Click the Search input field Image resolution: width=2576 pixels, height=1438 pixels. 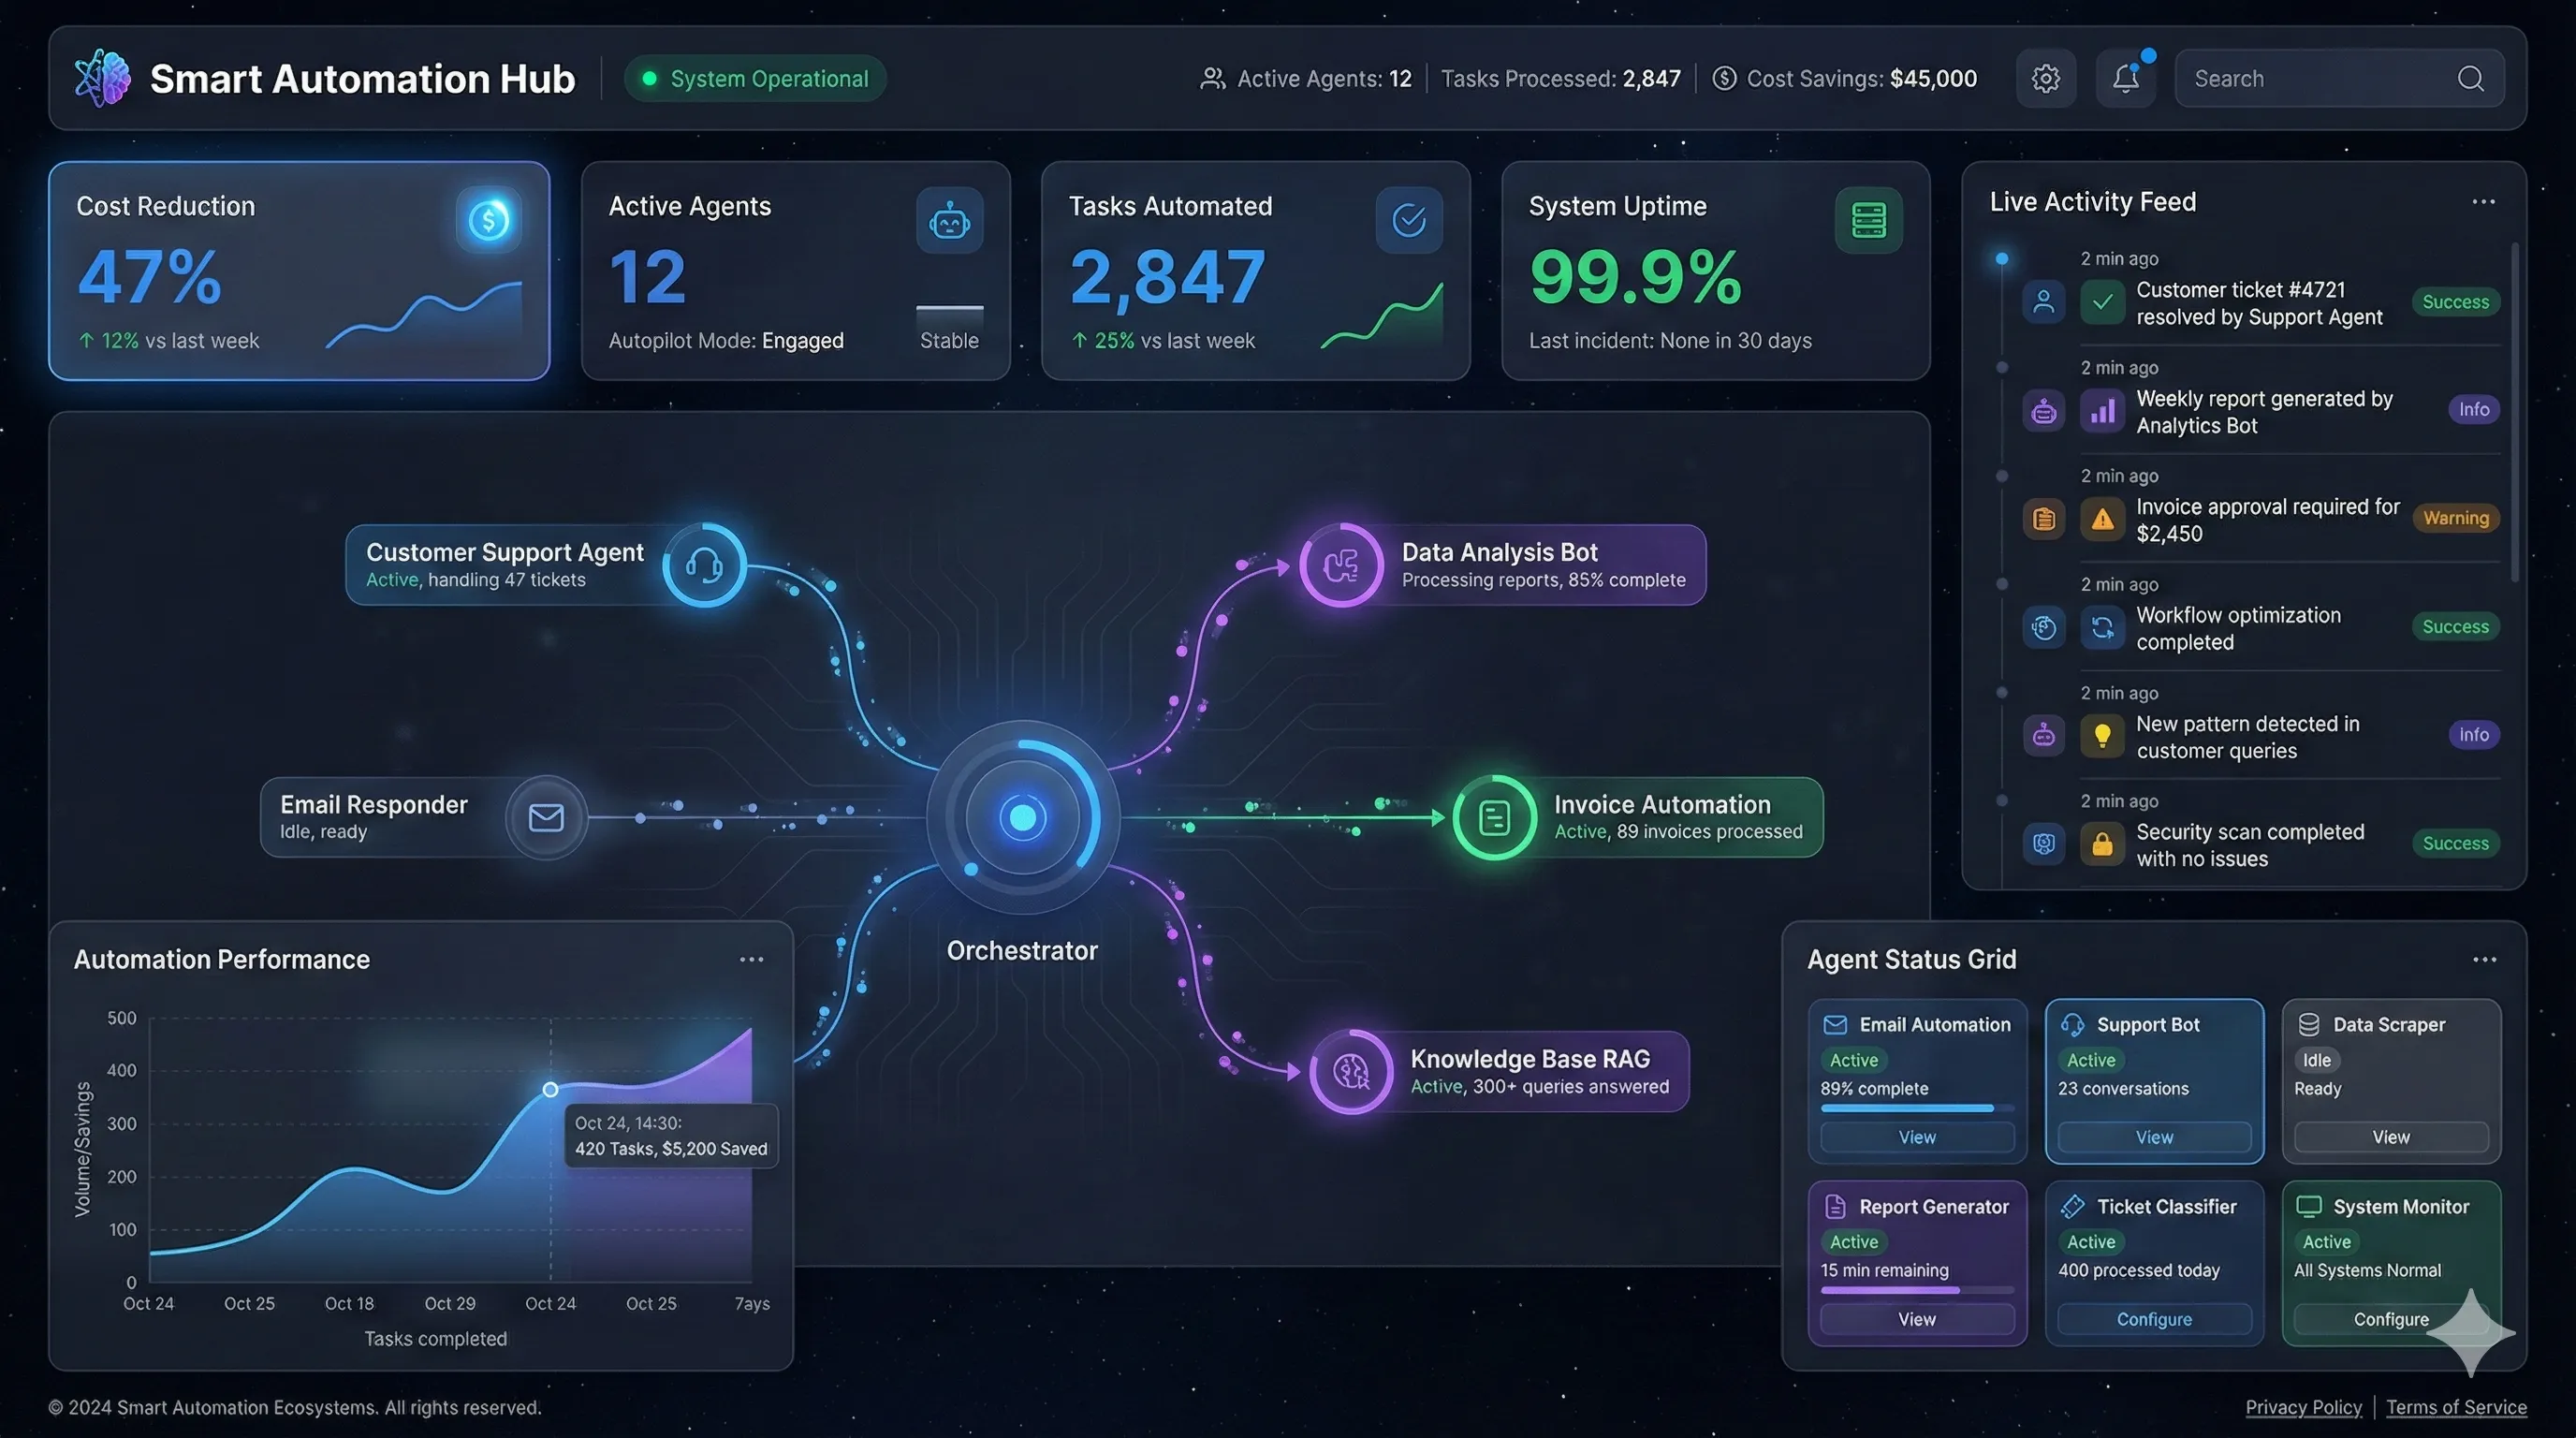pyautogui.click(x=2320, y=78)
